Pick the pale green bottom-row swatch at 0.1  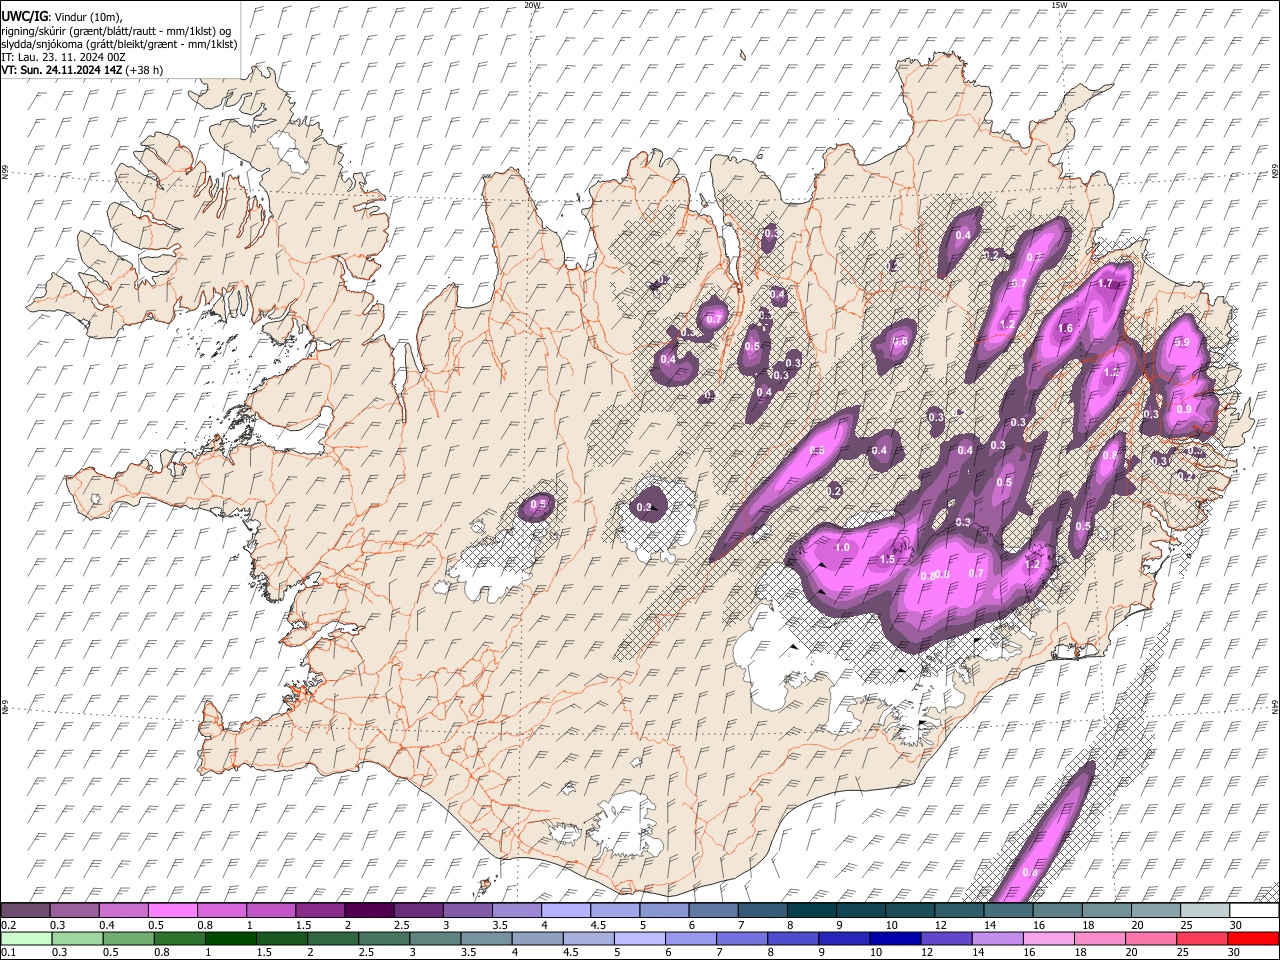[x=26, y=938]
